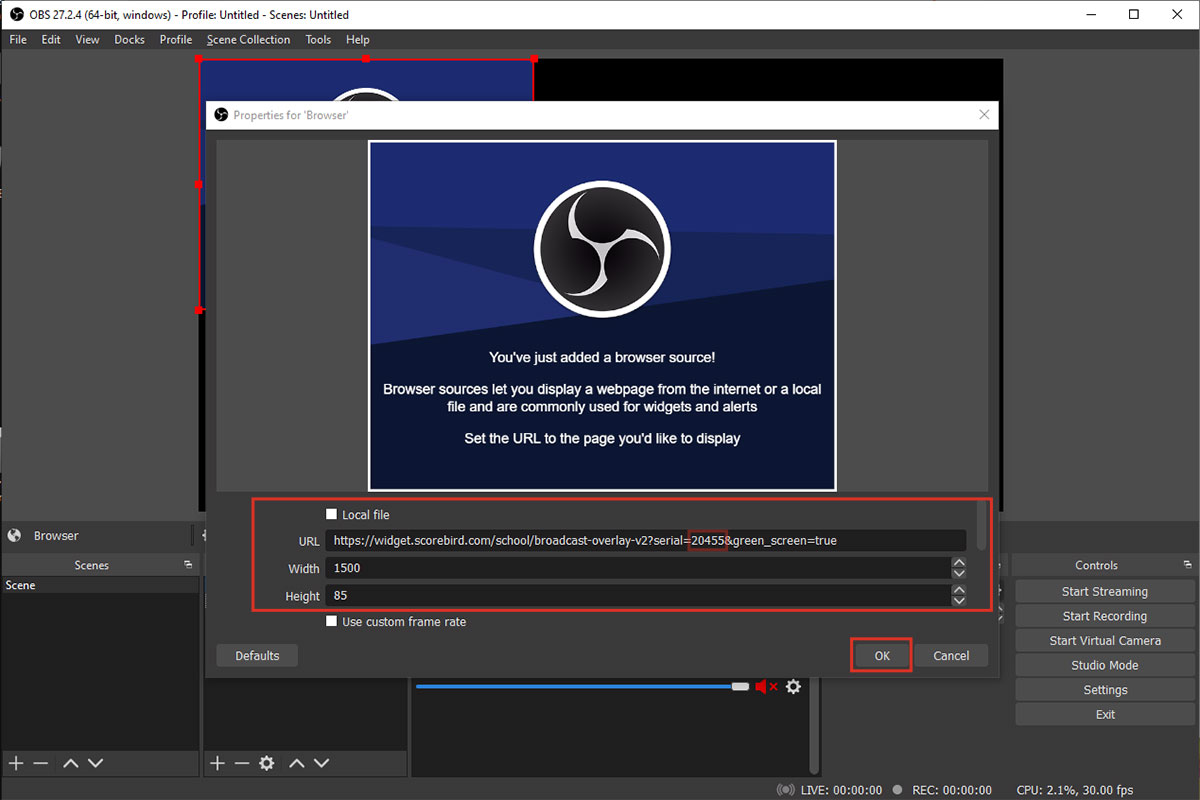Open the View menu
The height and width of the screenshot is (800, 1200).
click(87, 40)
